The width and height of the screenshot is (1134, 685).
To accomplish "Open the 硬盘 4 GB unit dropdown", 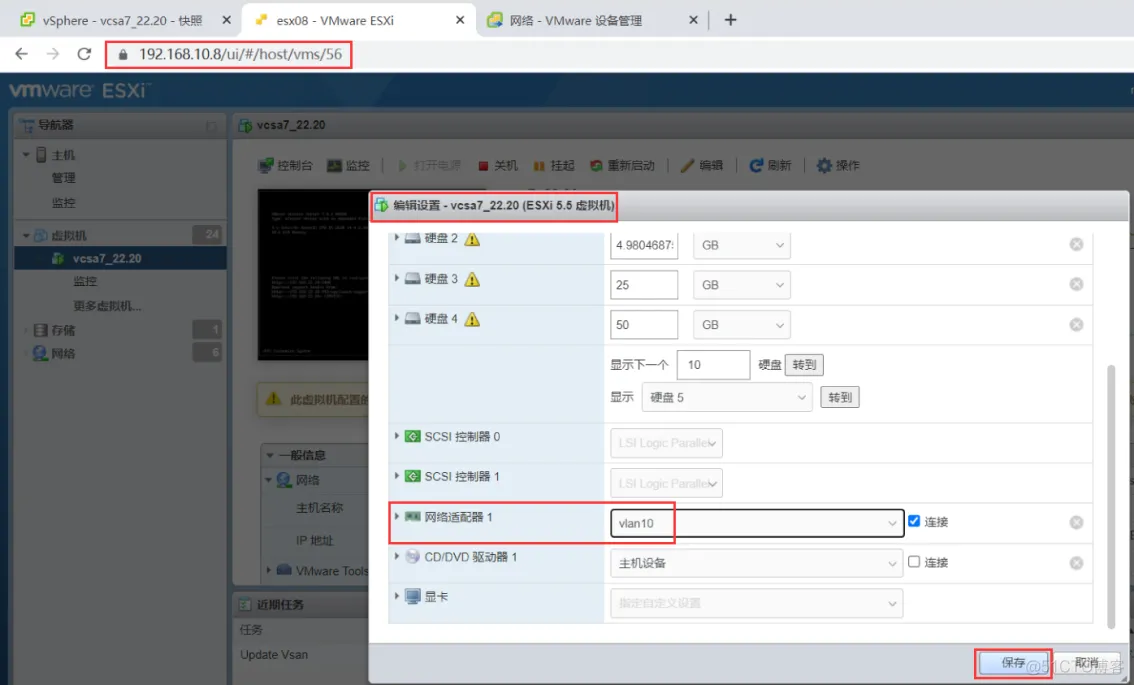I will coord(741,325).
